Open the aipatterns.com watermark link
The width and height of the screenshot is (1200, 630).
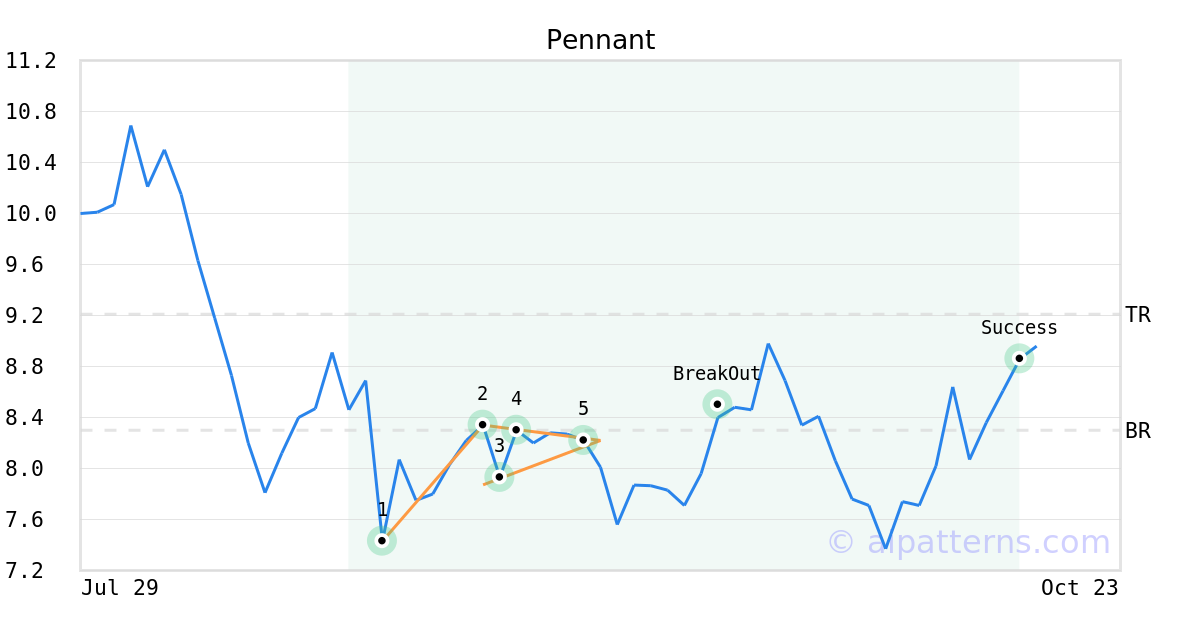(968, 542)
